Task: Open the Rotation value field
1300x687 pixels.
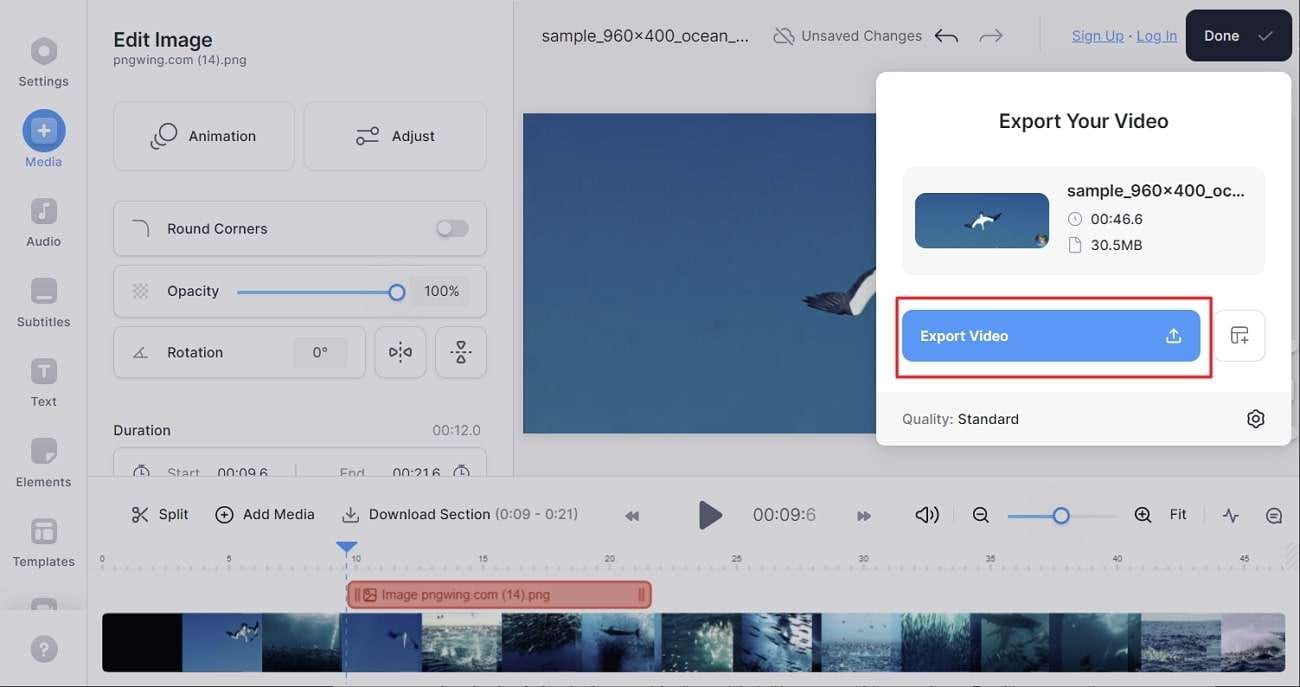Action: point(320,351)
